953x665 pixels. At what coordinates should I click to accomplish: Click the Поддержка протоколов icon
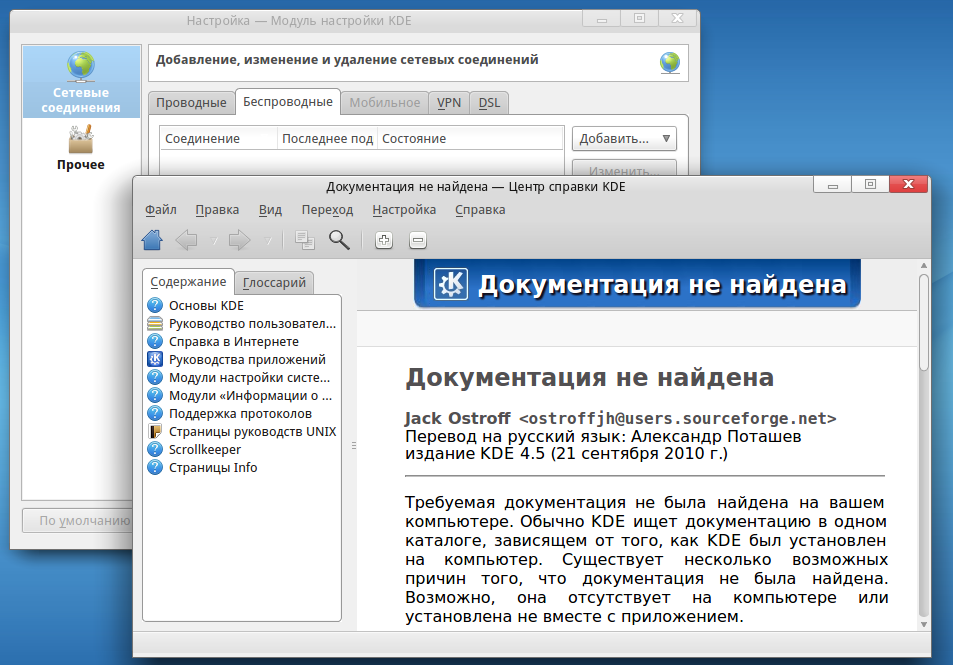click(155, 413)
